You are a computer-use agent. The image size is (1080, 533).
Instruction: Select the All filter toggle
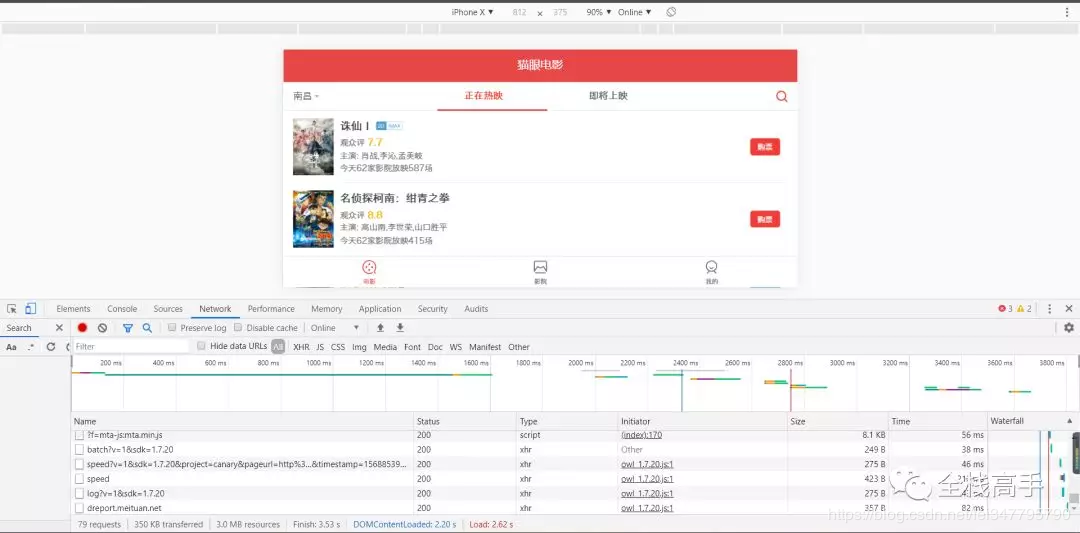pos(278,347)
